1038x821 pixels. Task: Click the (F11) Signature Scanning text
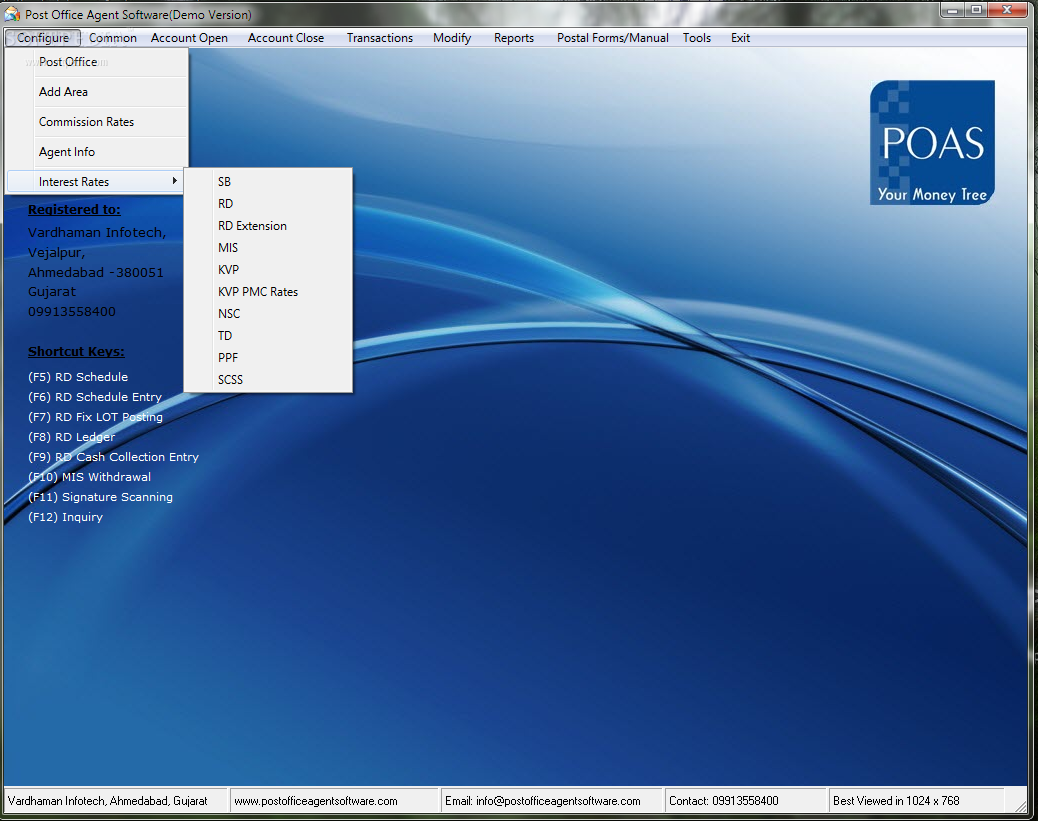pos(100,497)
